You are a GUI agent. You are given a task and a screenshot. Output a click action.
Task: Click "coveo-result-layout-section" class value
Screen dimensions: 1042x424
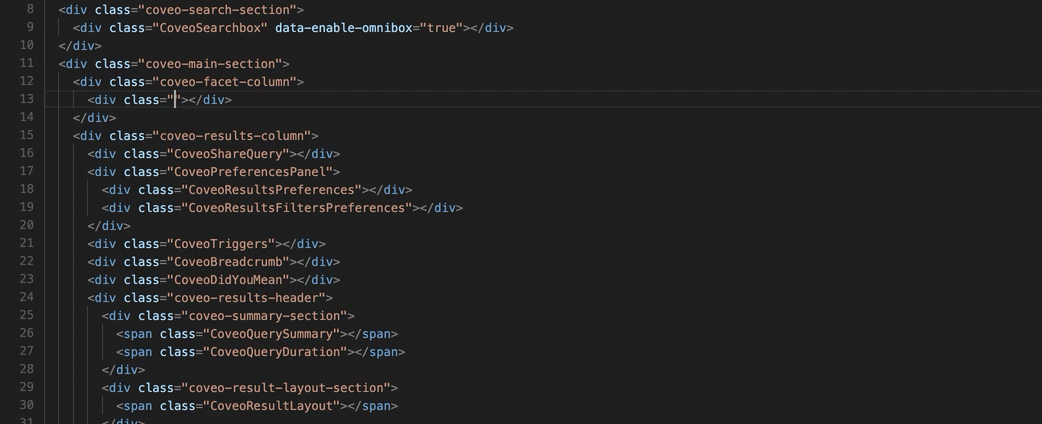tap(286, 387)
